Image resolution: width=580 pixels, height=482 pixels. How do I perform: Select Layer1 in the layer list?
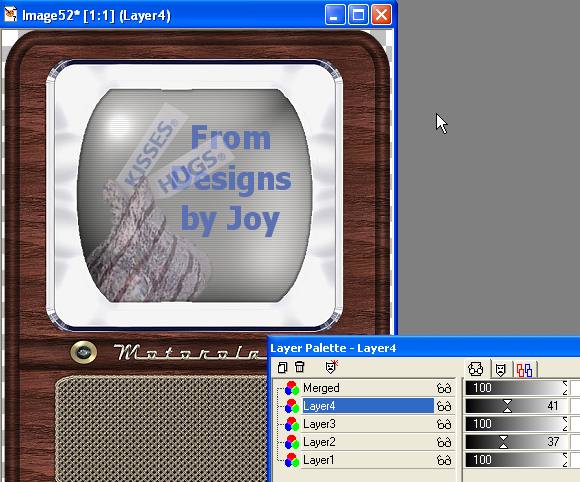tap(368, 460)
